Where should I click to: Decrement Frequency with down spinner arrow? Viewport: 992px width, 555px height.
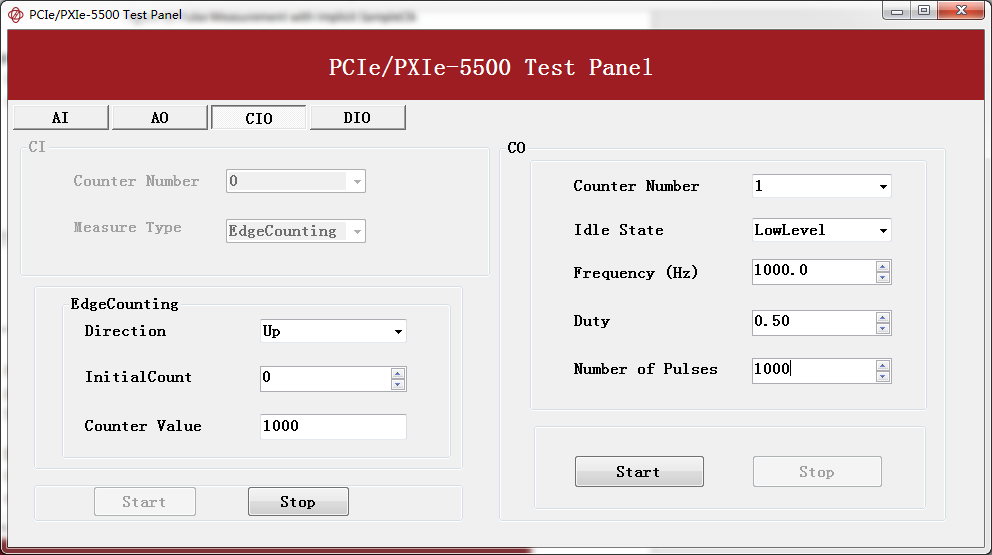(883, 277)
